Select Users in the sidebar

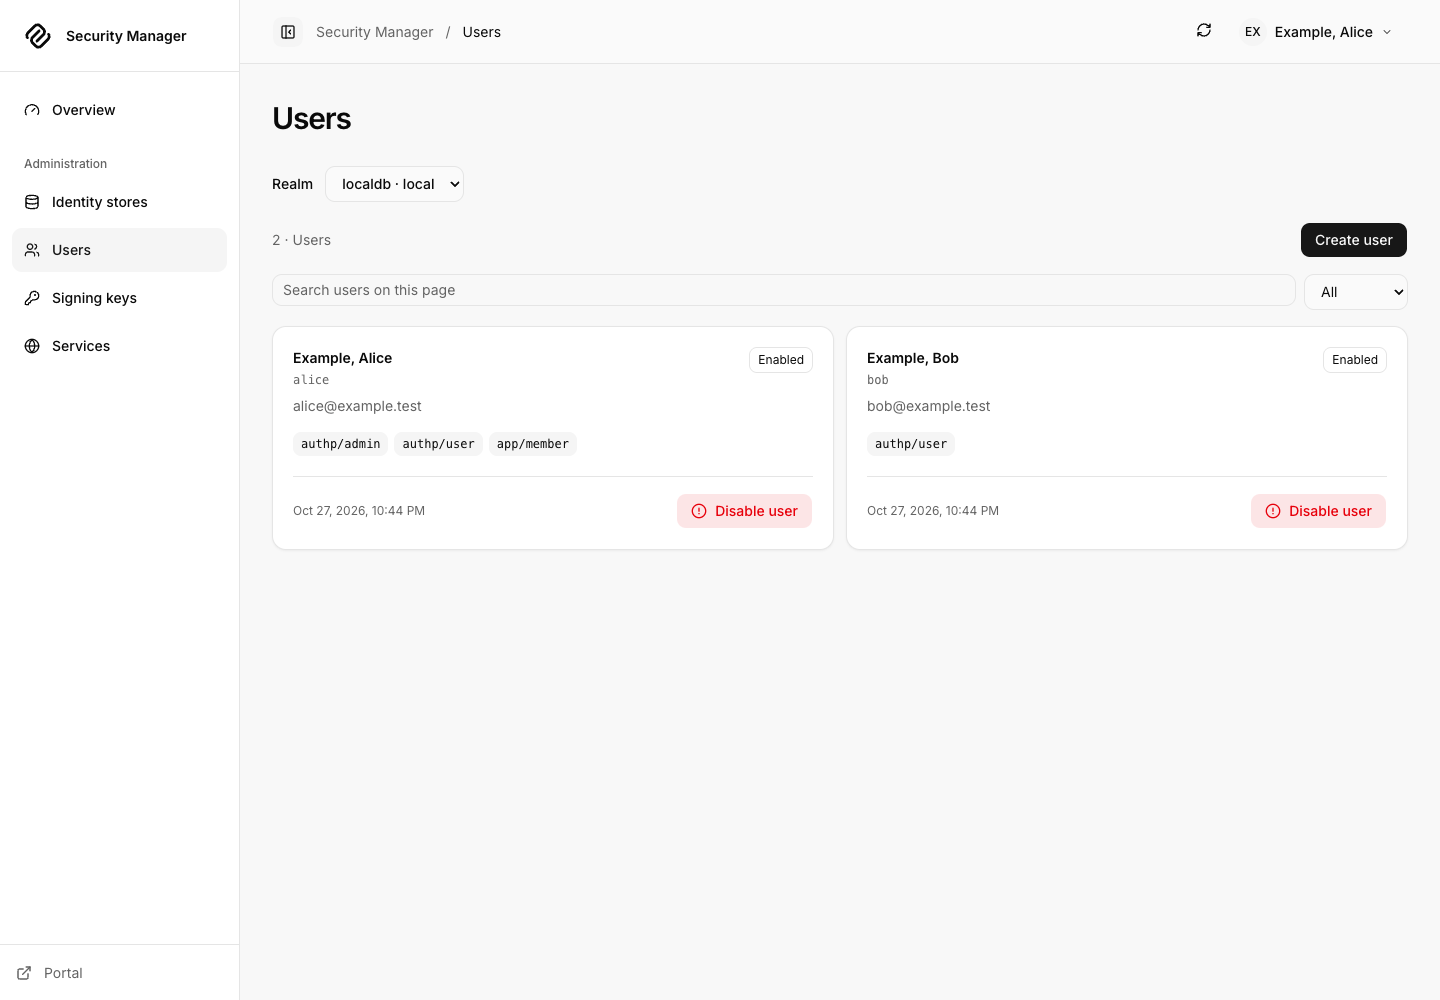point(119,250)
